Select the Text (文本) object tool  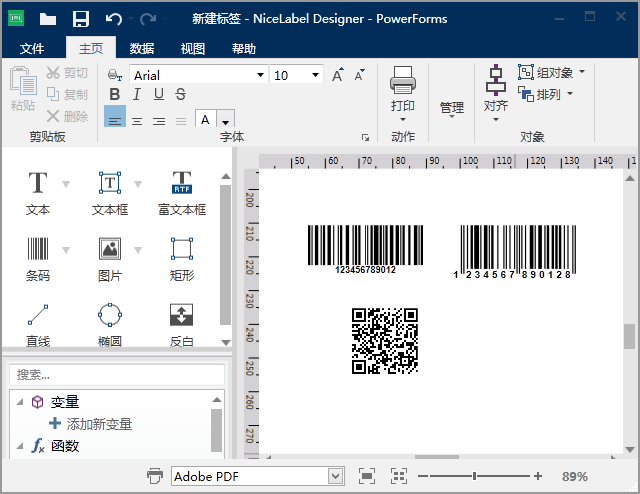[38, 193]
